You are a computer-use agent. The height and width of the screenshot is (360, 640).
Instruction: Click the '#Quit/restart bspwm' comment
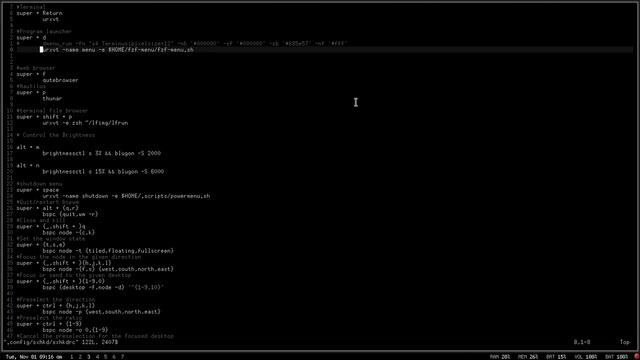tap(48, 202)
